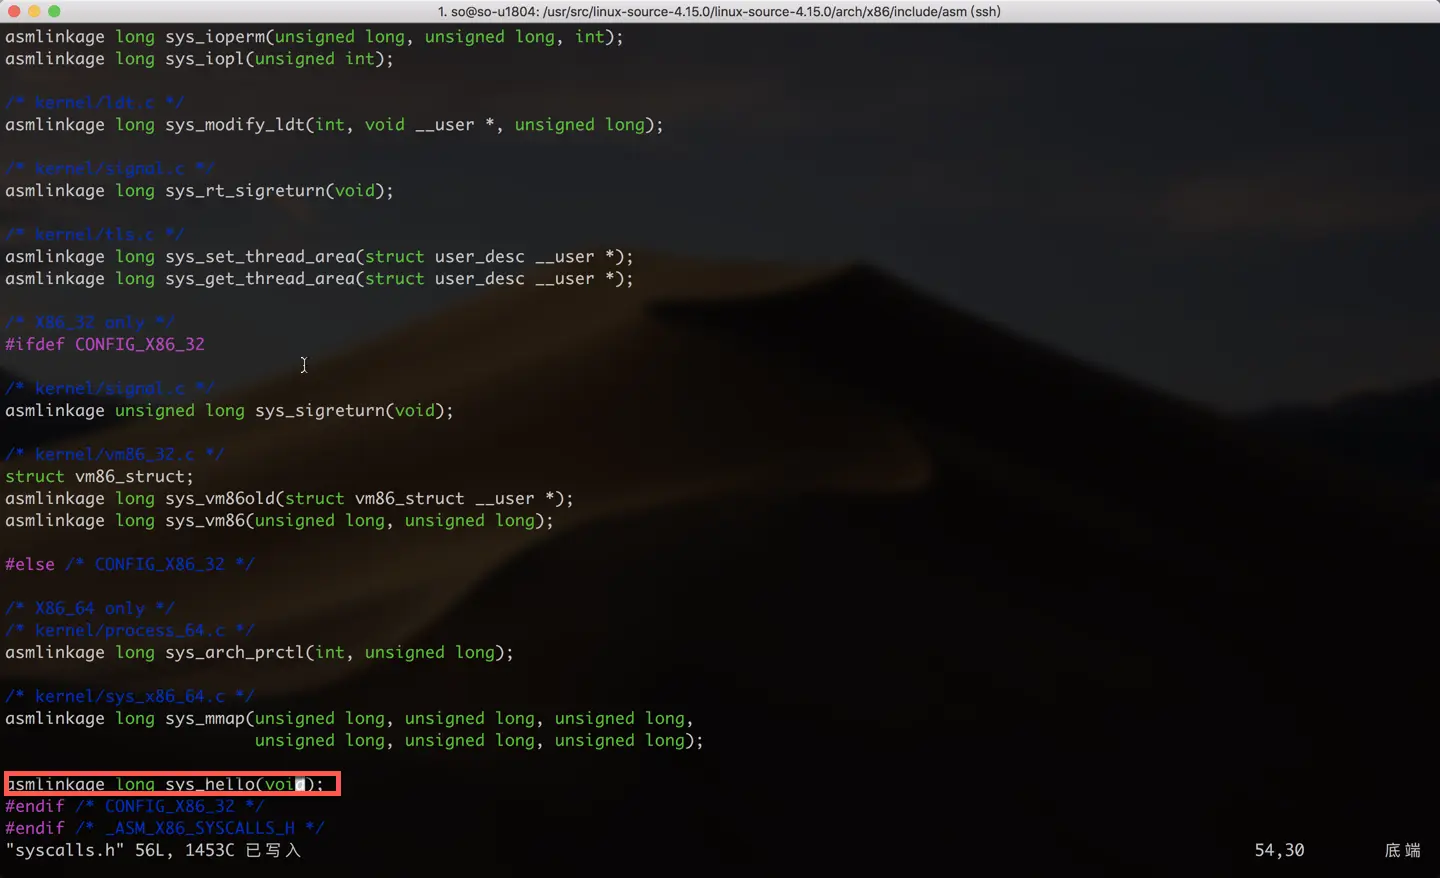Click the sys_vm86(unsigned long declaration line

tap(279, 521)
